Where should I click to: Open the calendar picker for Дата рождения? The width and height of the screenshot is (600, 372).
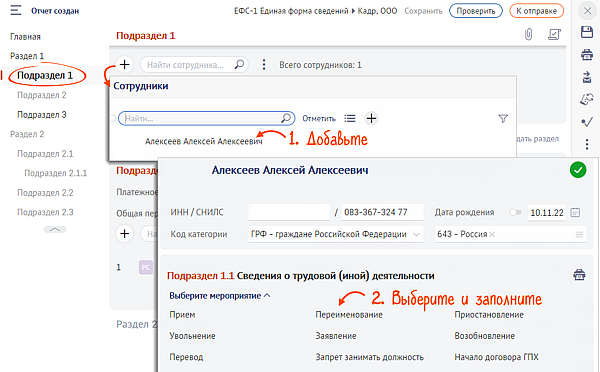575,212
